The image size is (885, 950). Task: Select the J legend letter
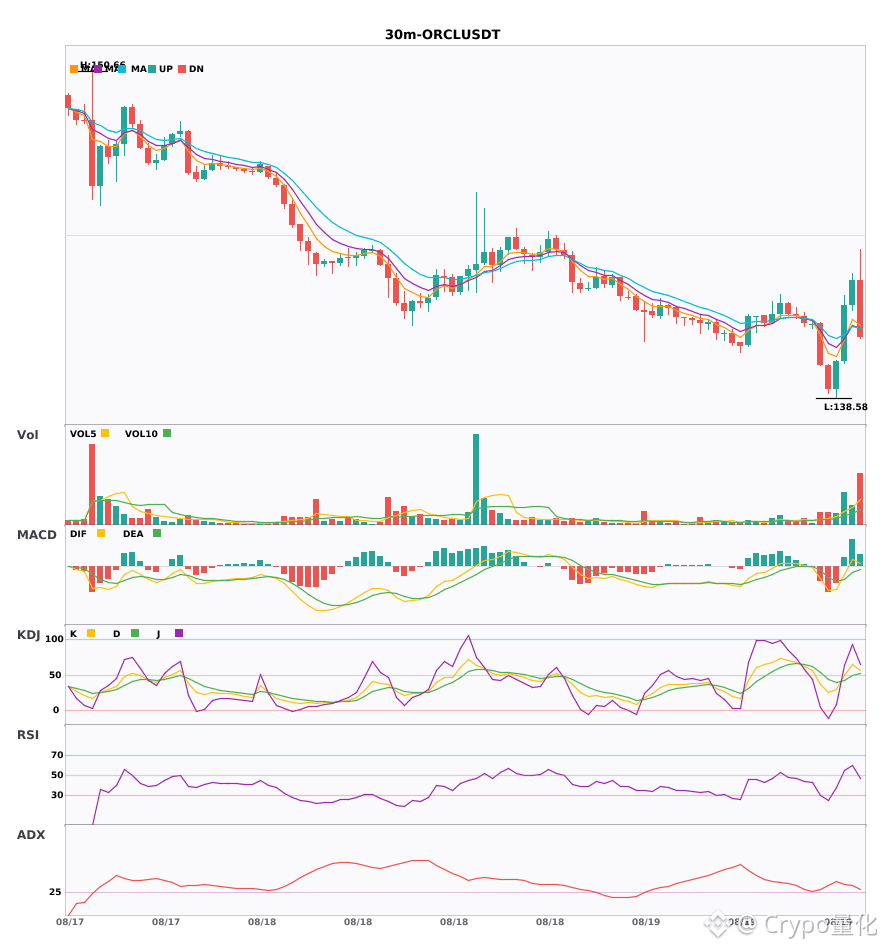(159, 634)
